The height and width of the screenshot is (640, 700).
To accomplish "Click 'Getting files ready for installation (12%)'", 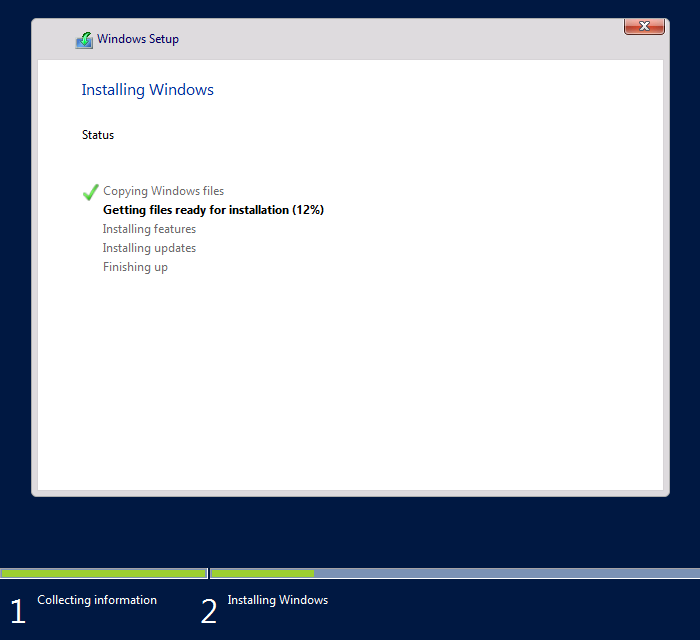I will (x=213, y=210).
